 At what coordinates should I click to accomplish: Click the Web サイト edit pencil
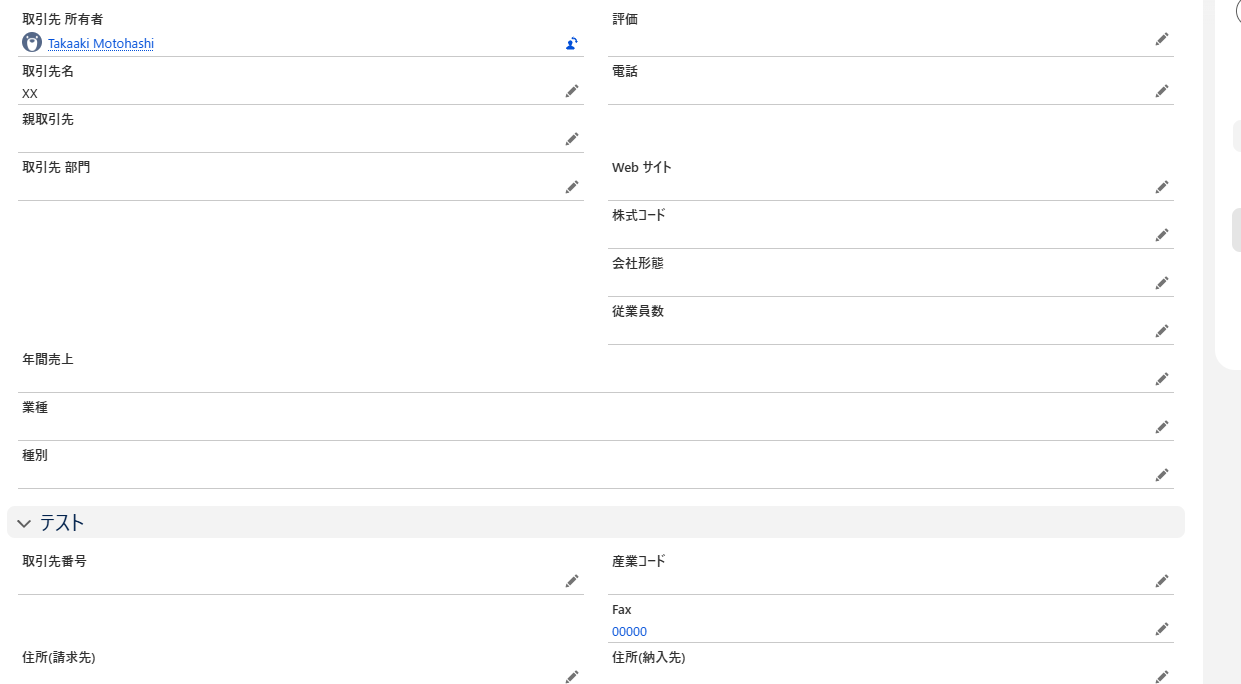pos(1162,187)
